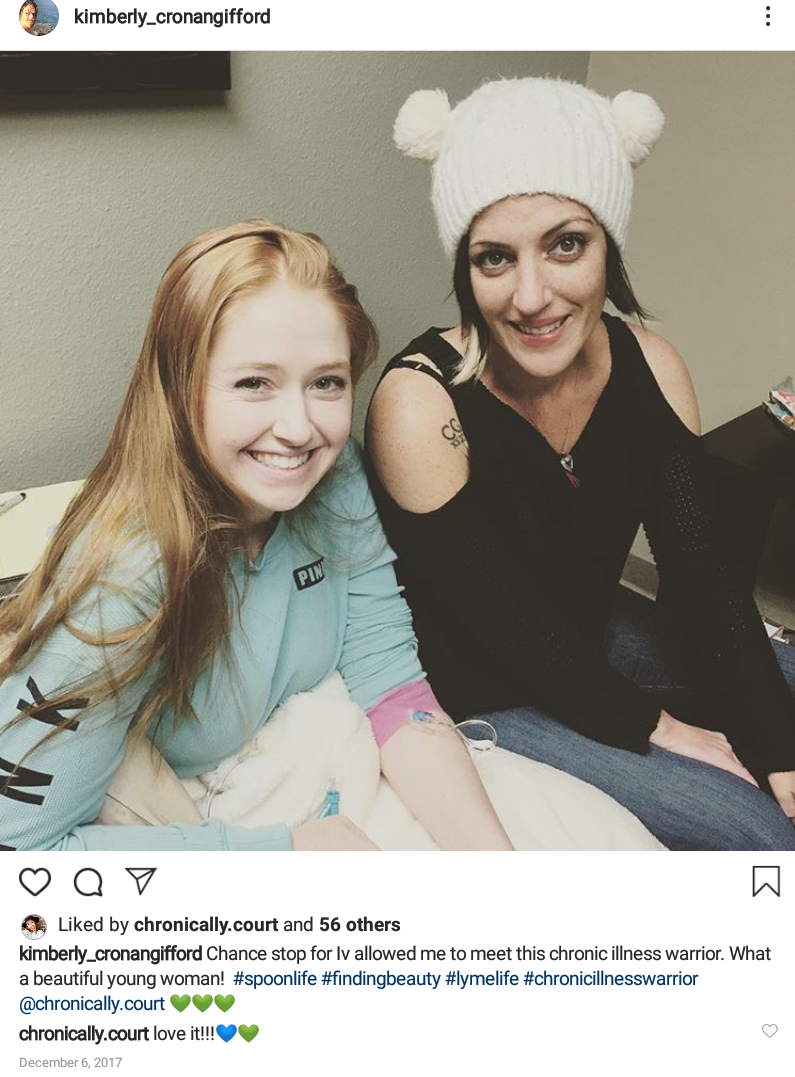Open the December 6, 2017 timestamp
Screen dimensions: 795x1077
pos(70,1063)
